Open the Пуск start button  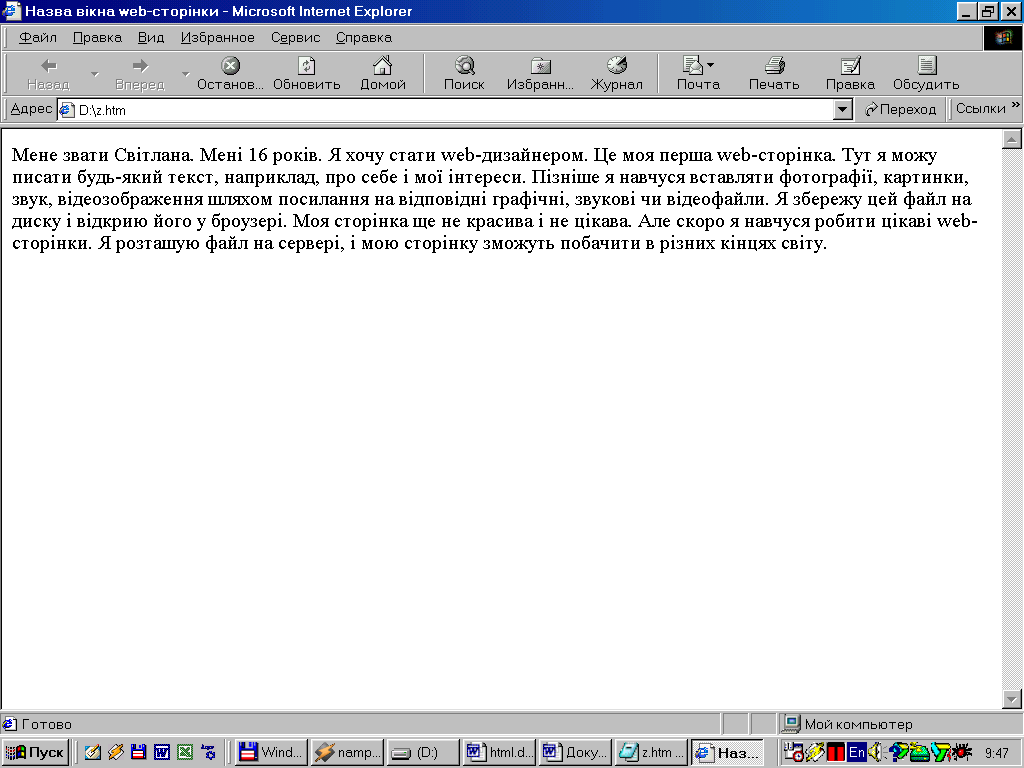(36, 752)
